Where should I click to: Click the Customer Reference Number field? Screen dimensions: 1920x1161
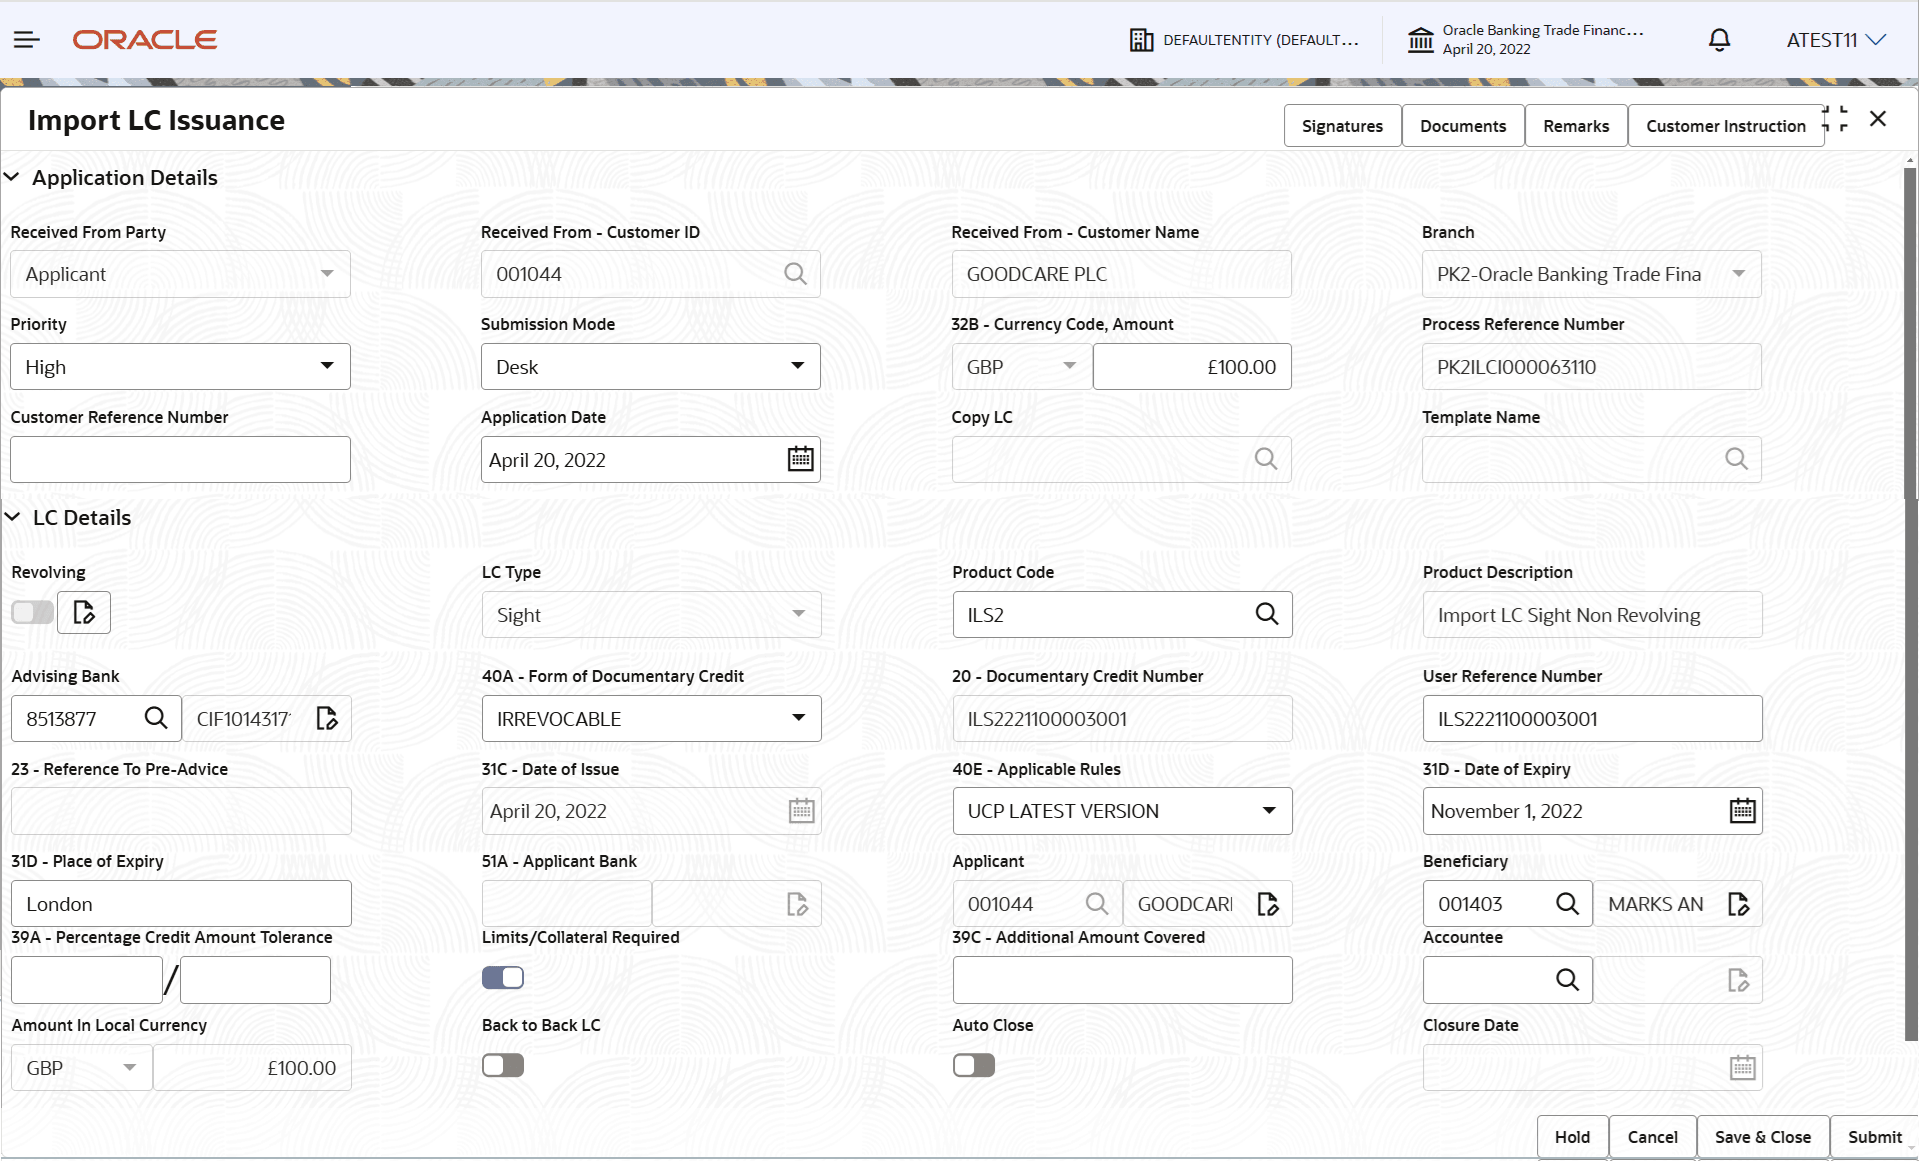coord(180,460)
